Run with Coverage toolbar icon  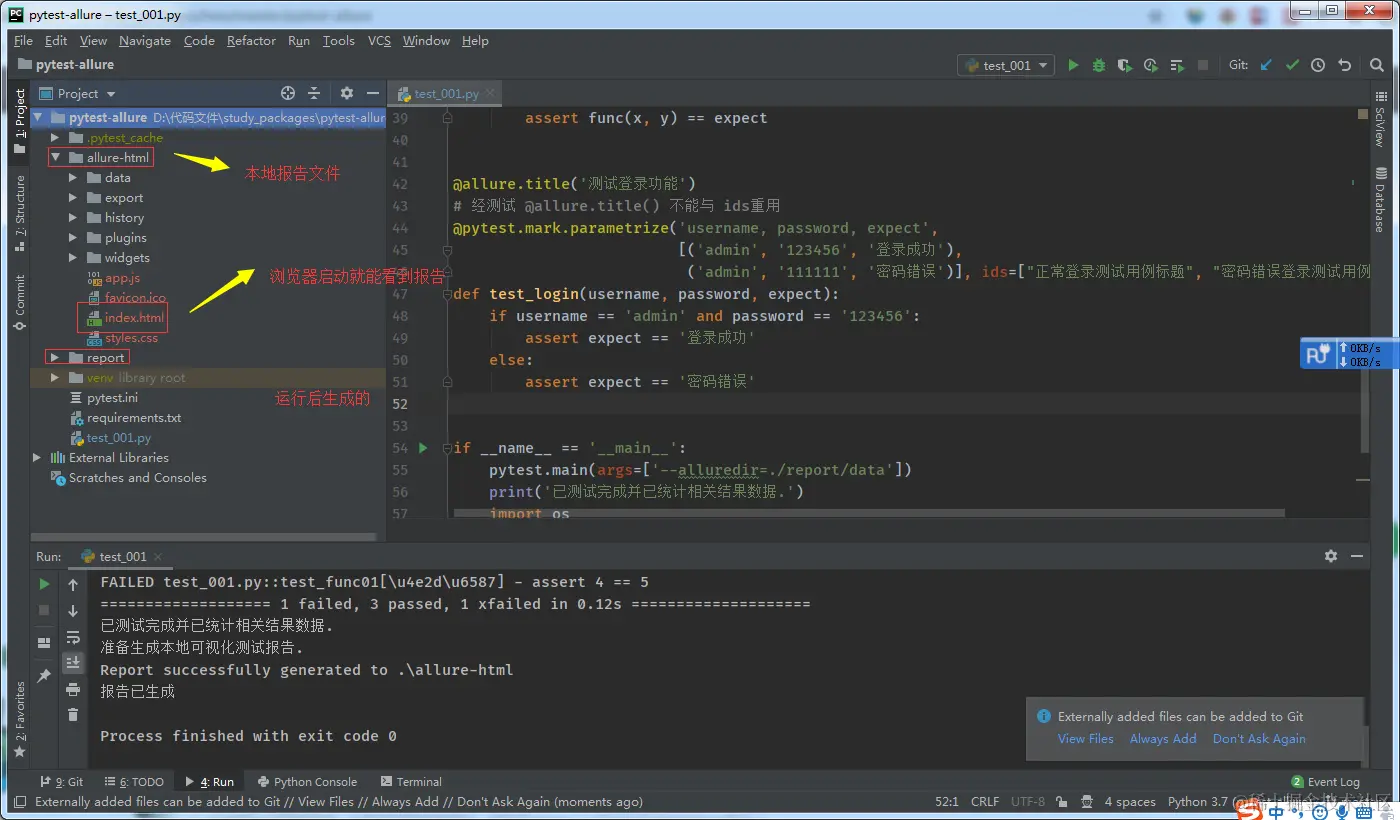point(1125,65)
